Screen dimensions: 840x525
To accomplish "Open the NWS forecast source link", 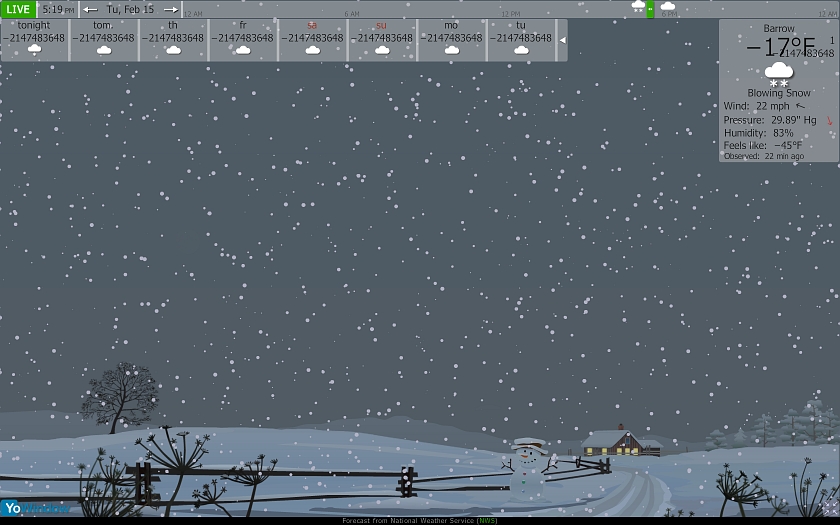I will point(487,520).
